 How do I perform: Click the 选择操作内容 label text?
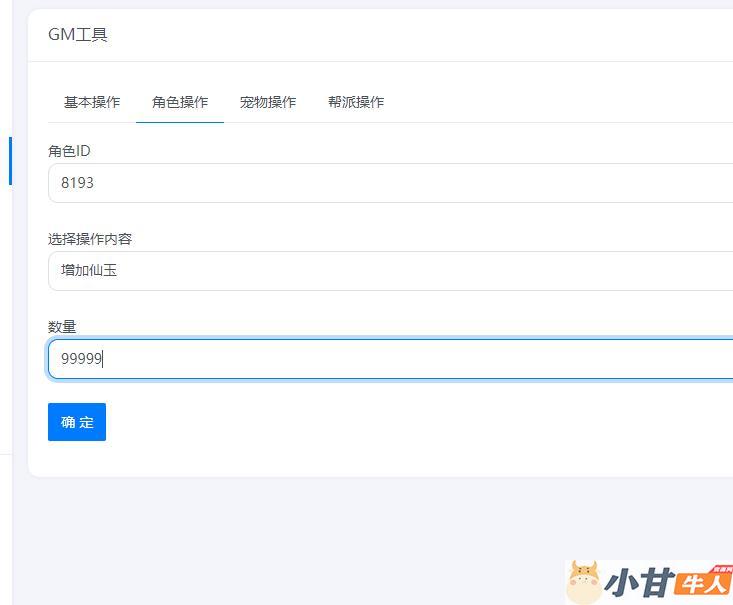pyautogui.click(x=90, y=239)
